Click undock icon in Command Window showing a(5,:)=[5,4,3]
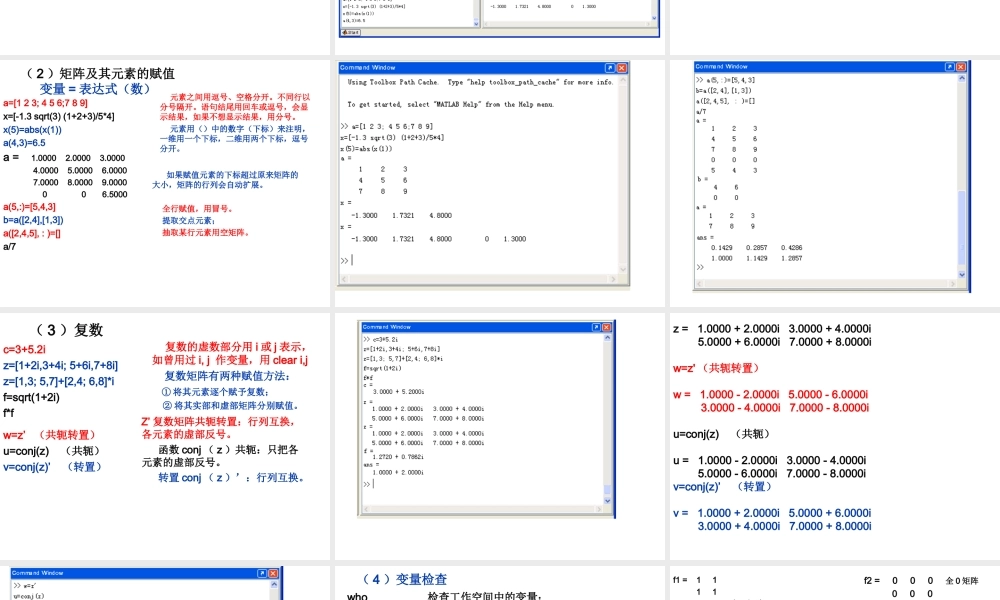The height and width of the screenshot is (600, 1000). click(950, 66)
